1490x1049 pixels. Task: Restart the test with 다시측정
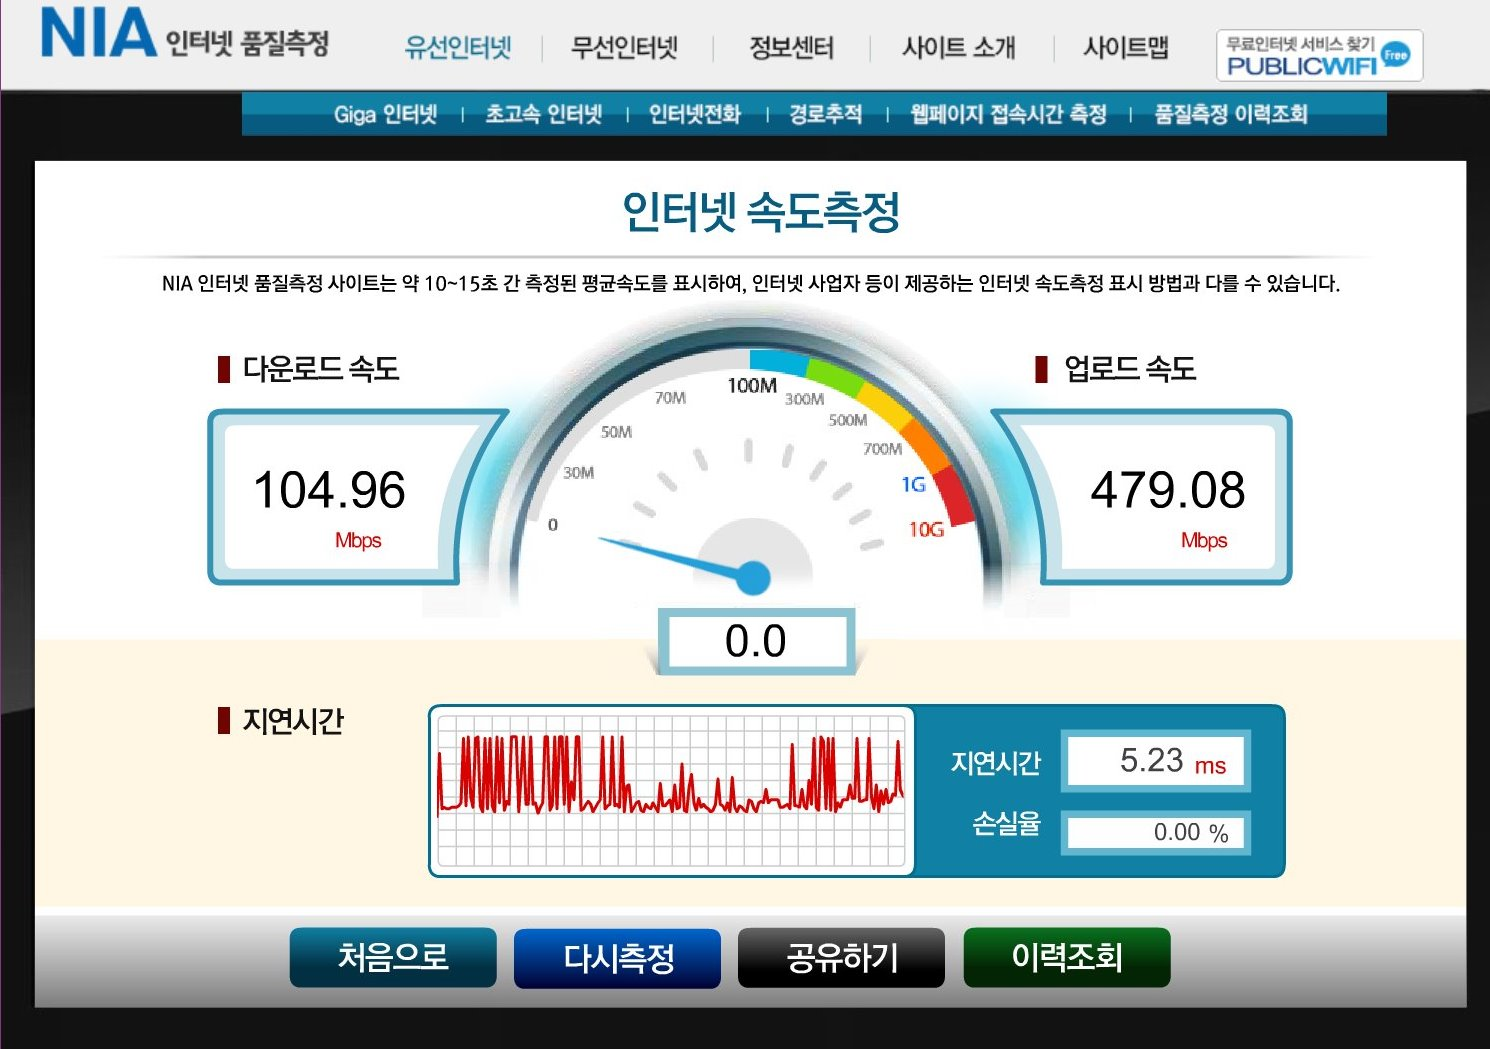pyautogui.click(x=618, y=958)
